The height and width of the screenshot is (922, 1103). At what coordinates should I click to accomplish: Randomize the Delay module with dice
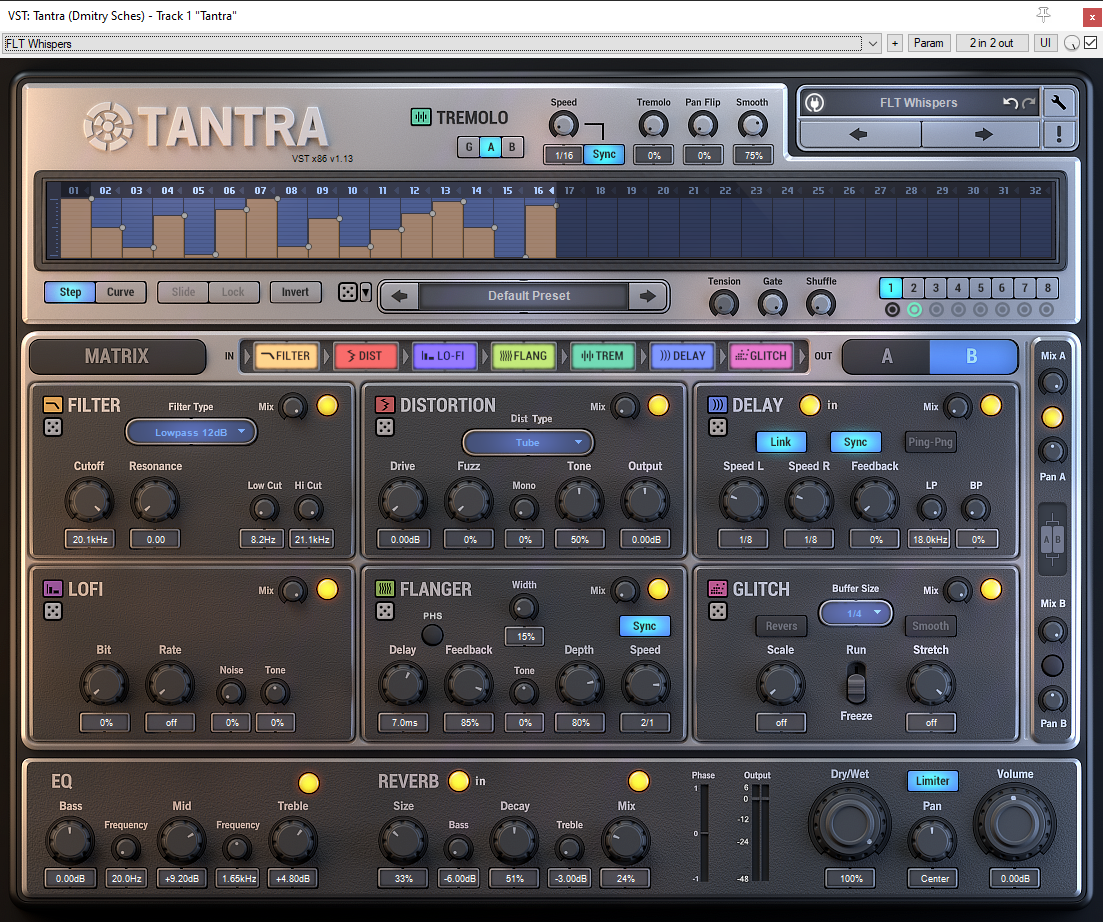point(718,427)
